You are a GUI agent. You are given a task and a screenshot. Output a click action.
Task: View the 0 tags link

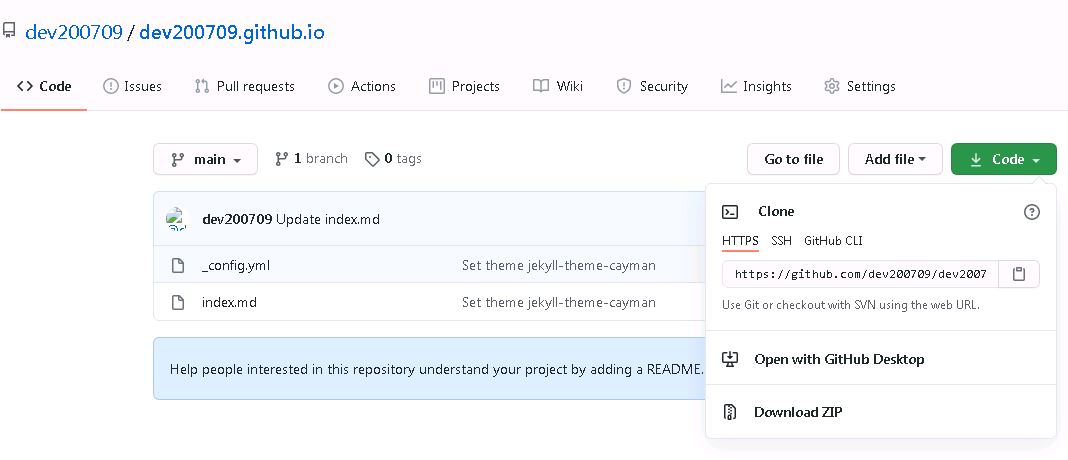tap(393, 159)
